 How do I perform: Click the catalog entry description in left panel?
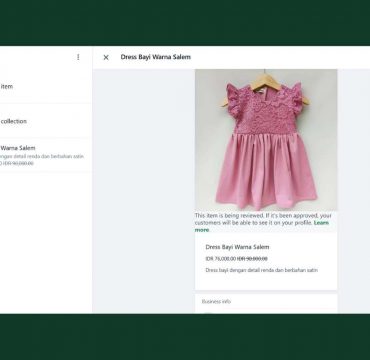[42, 156]
